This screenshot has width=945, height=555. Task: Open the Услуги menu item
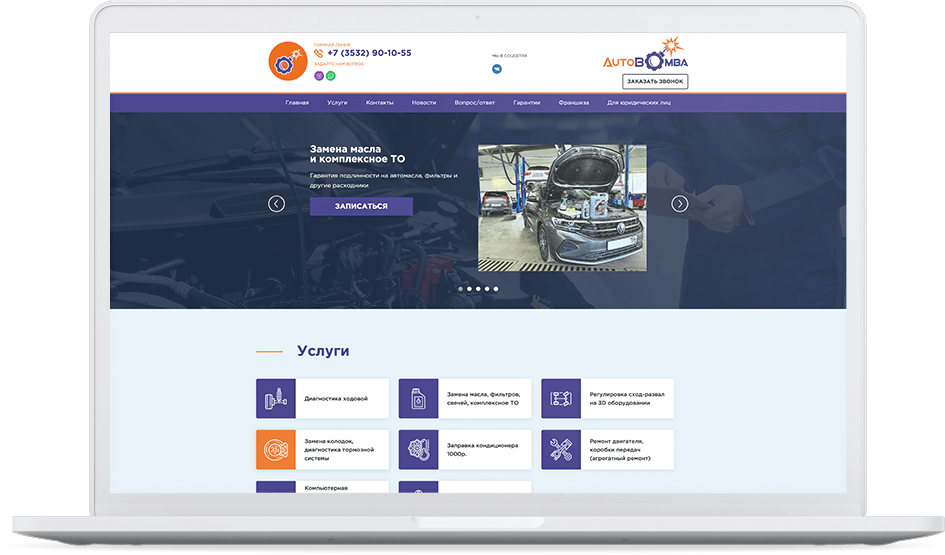pos(338,102)
